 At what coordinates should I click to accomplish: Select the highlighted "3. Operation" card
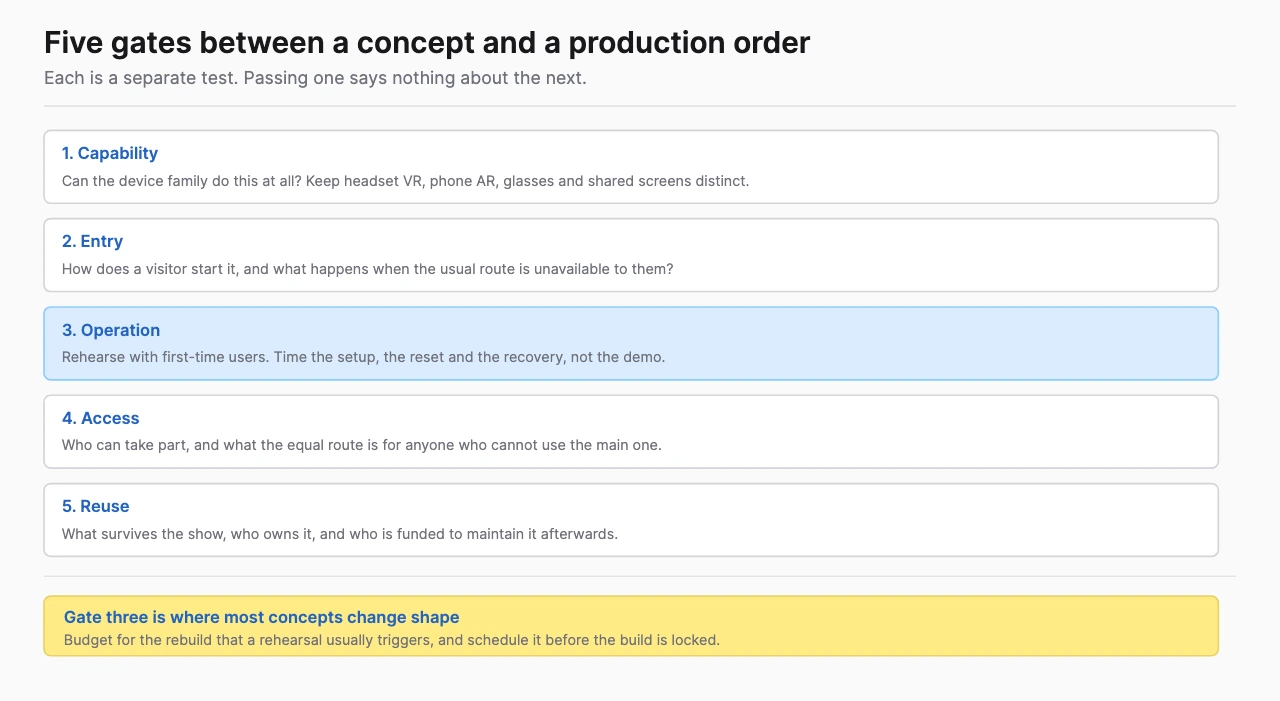click(631, 343)
